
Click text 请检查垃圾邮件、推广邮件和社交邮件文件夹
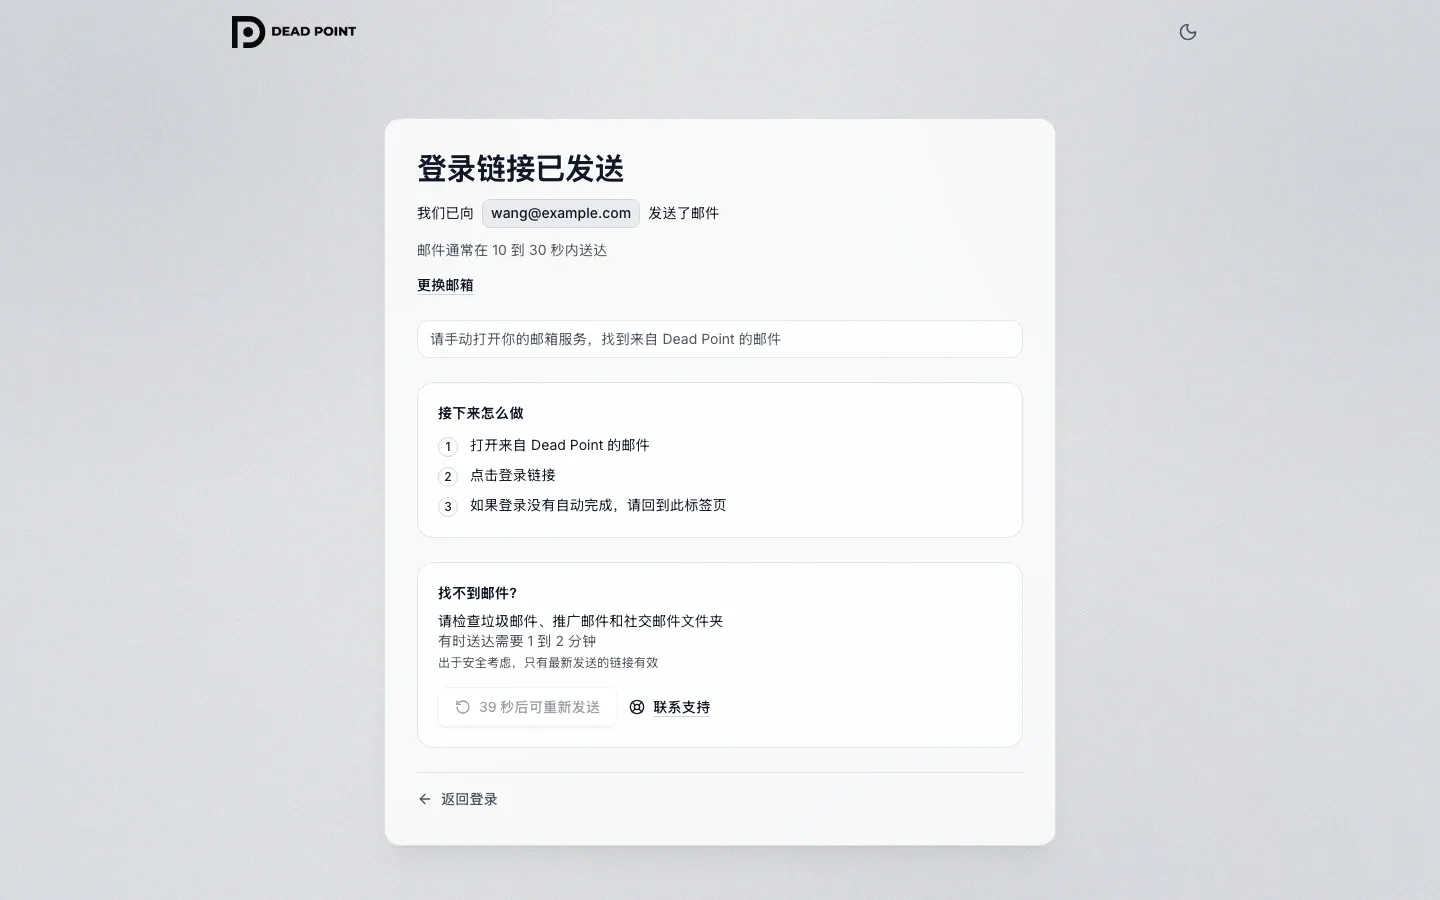click(x=580, y=621)
